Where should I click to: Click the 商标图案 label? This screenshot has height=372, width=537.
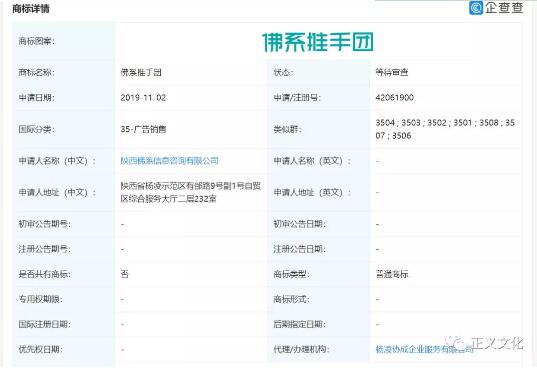pos(36,41)
